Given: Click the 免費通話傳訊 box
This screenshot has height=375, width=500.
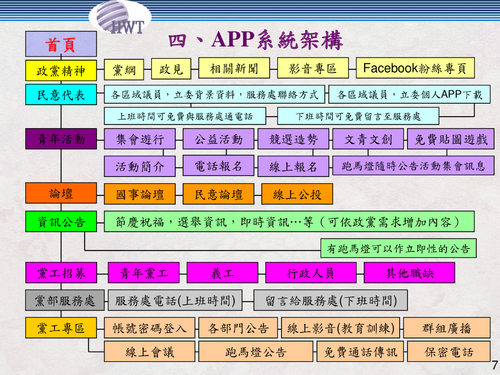Looking at the screenshot, I should [360, 351].
